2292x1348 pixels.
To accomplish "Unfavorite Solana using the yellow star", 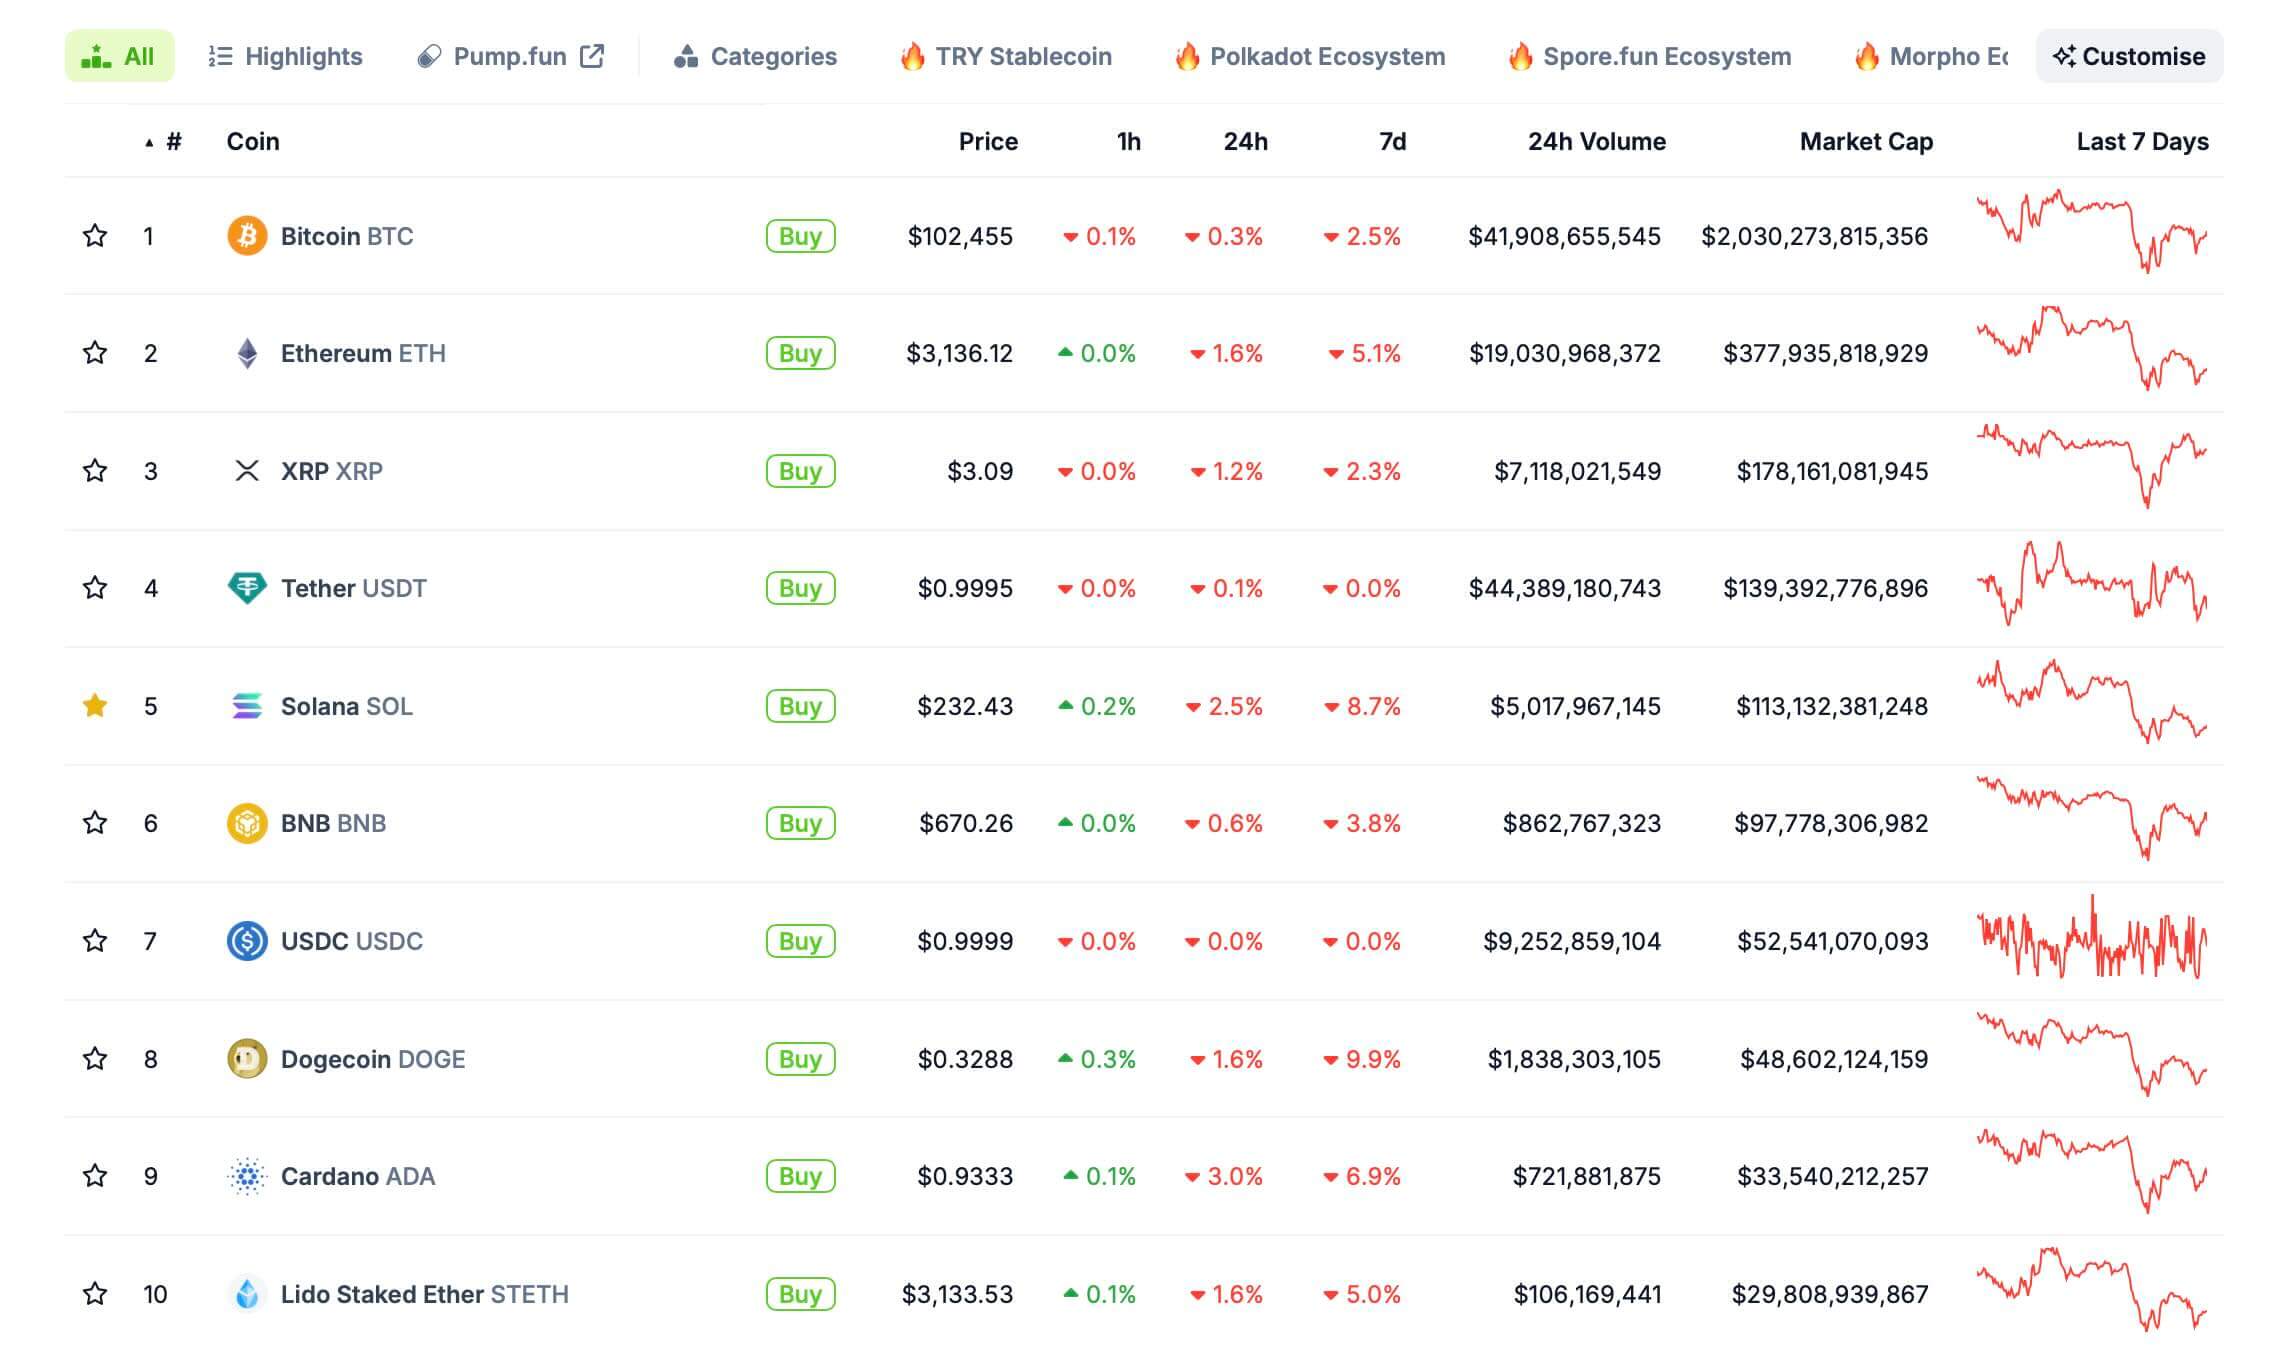I will (95, 706).
